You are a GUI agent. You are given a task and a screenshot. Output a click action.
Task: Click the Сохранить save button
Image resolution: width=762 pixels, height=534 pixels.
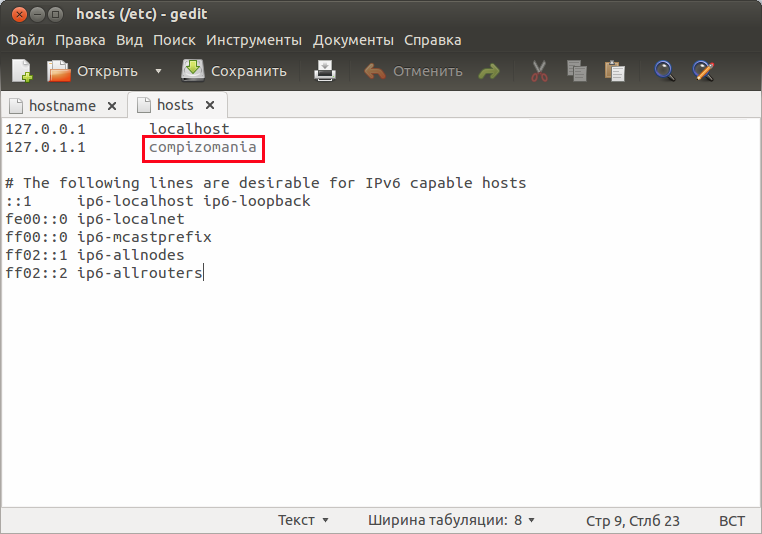234,71
